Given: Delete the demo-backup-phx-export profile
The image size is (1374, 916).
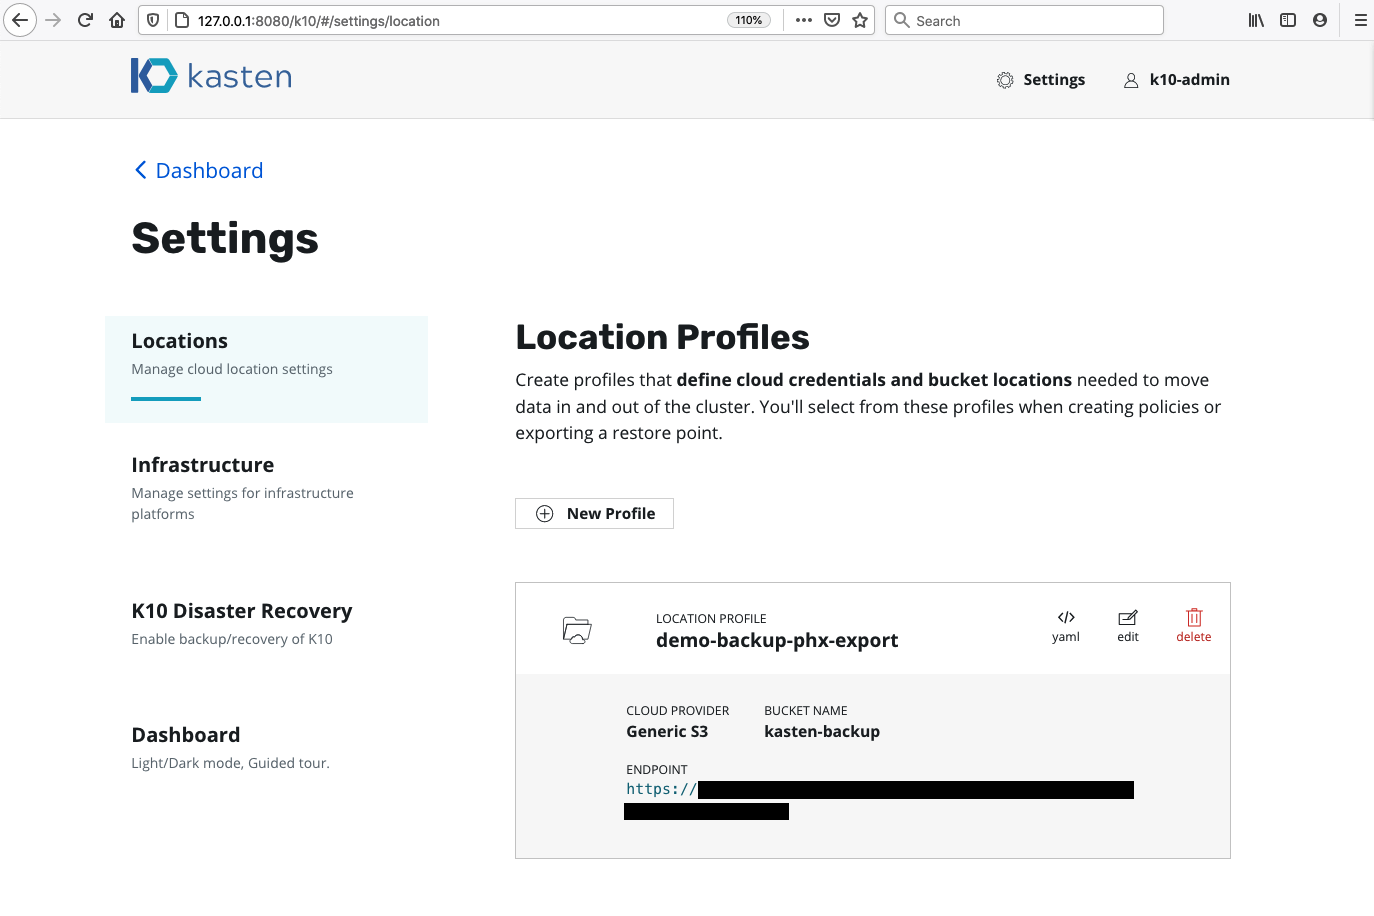Looking at the screenshot, I should pos(1193,625).
